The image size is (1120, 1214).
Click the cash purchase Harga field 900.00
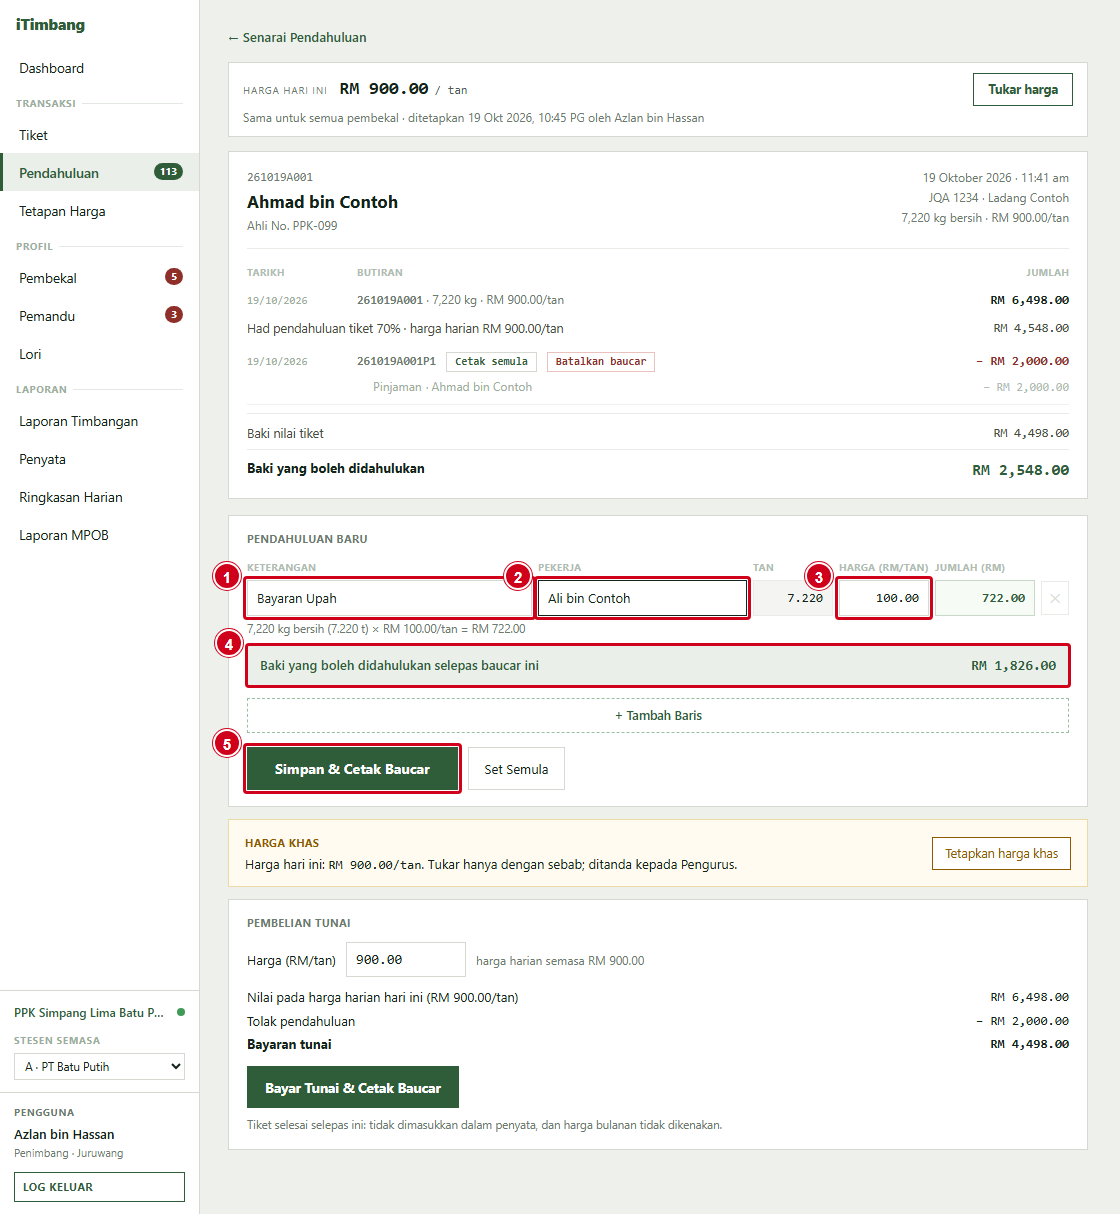tap(406, 959)
